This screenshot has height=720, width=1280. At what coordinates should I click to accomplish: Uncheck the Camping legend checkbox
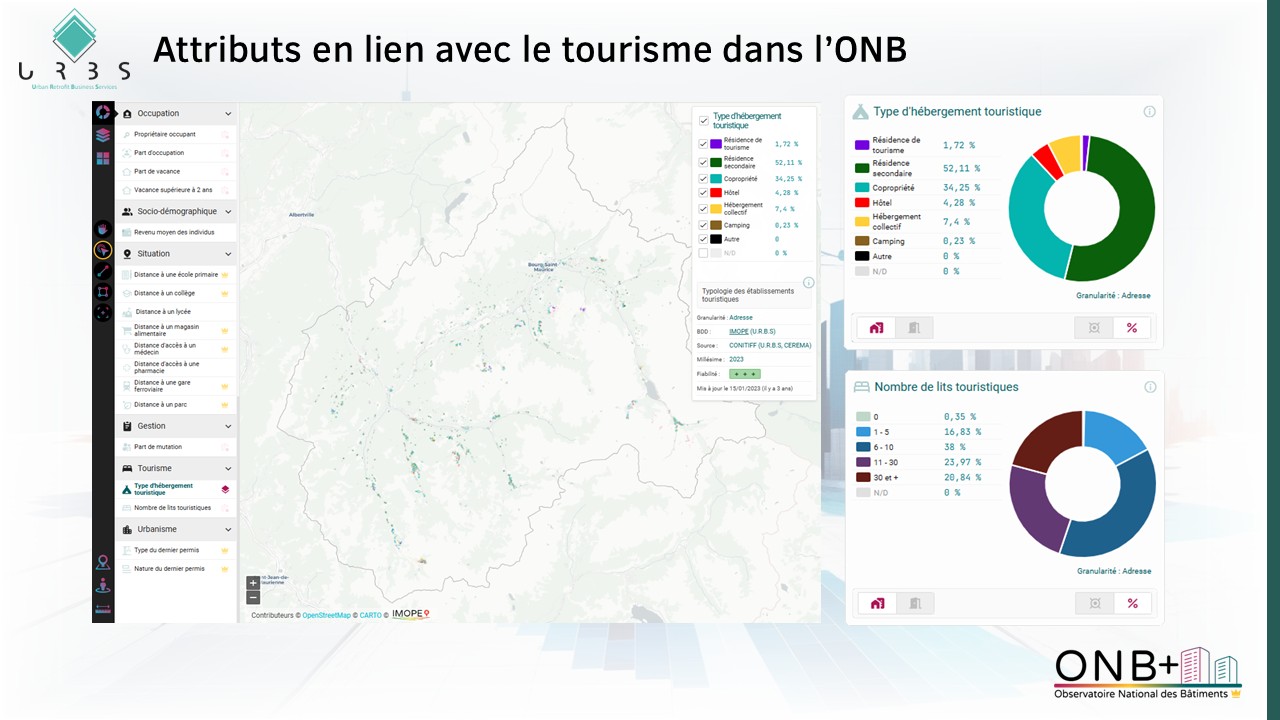point(703,225)
